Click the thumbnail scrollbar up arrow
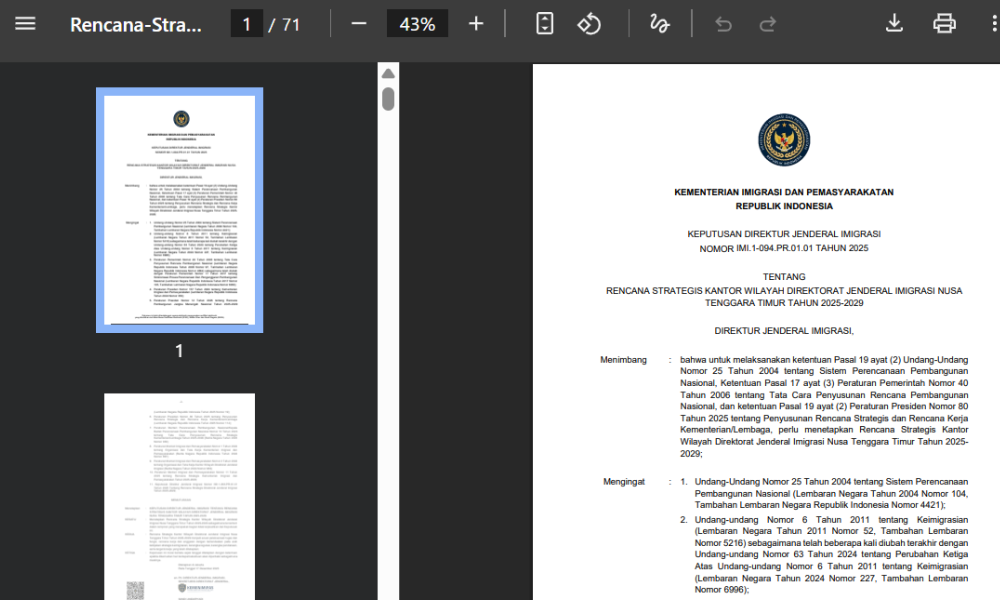This screenshot has height=600, width=1000. (388, 74)
